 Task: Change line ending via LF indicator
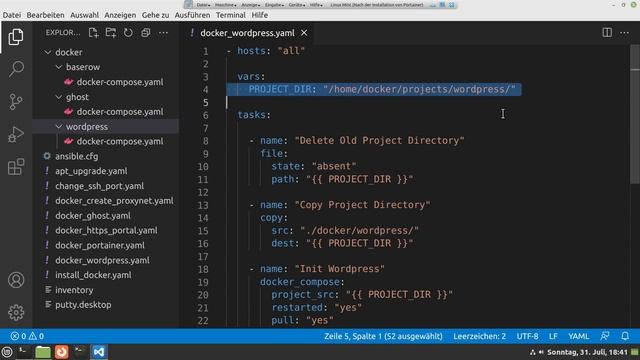(553, 336)
